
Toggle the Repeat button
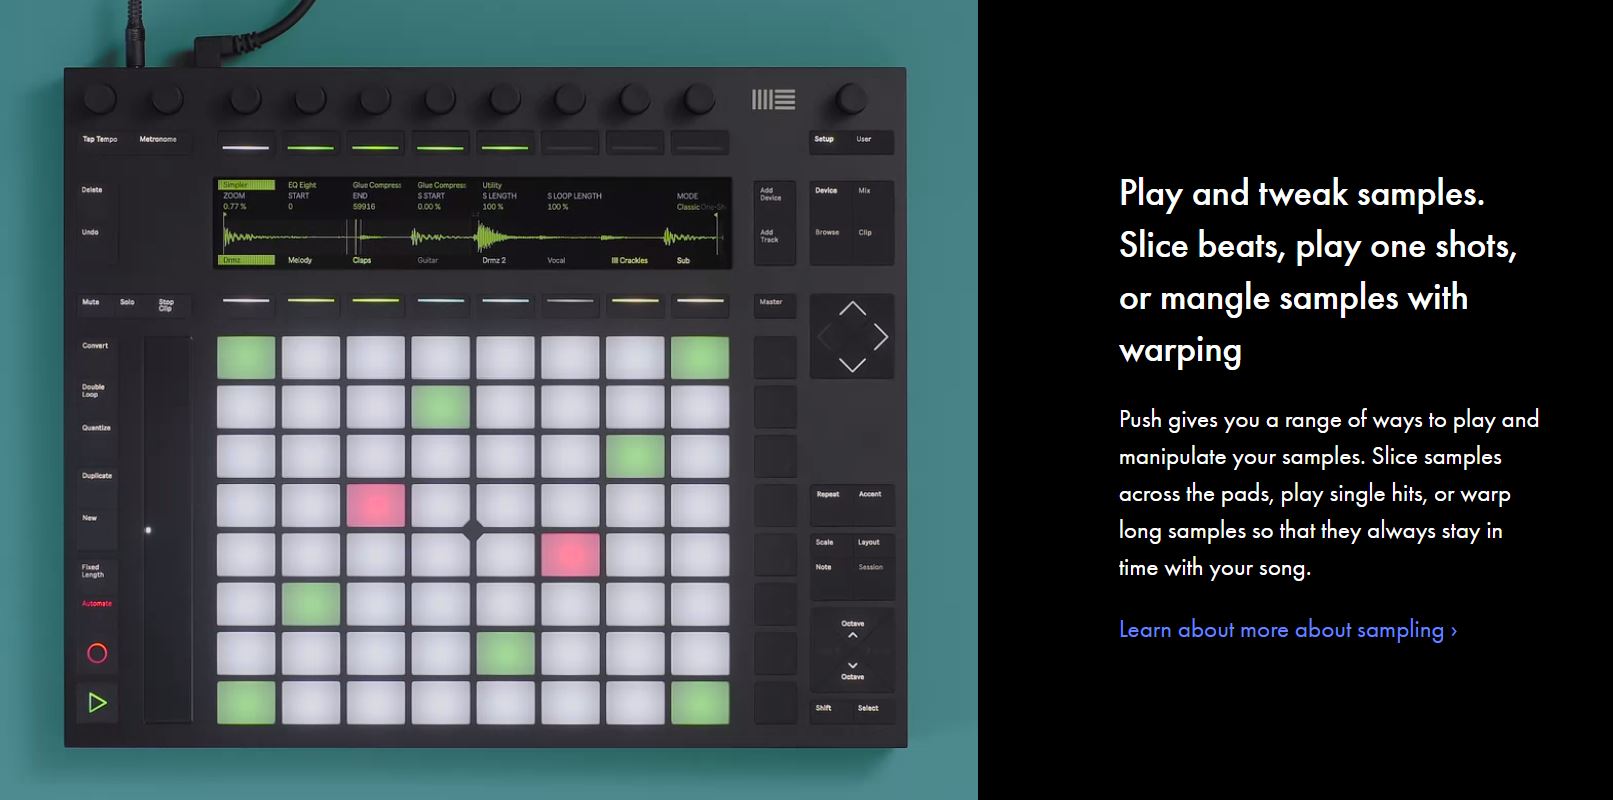pyautogui.click(x=828, y=494)
